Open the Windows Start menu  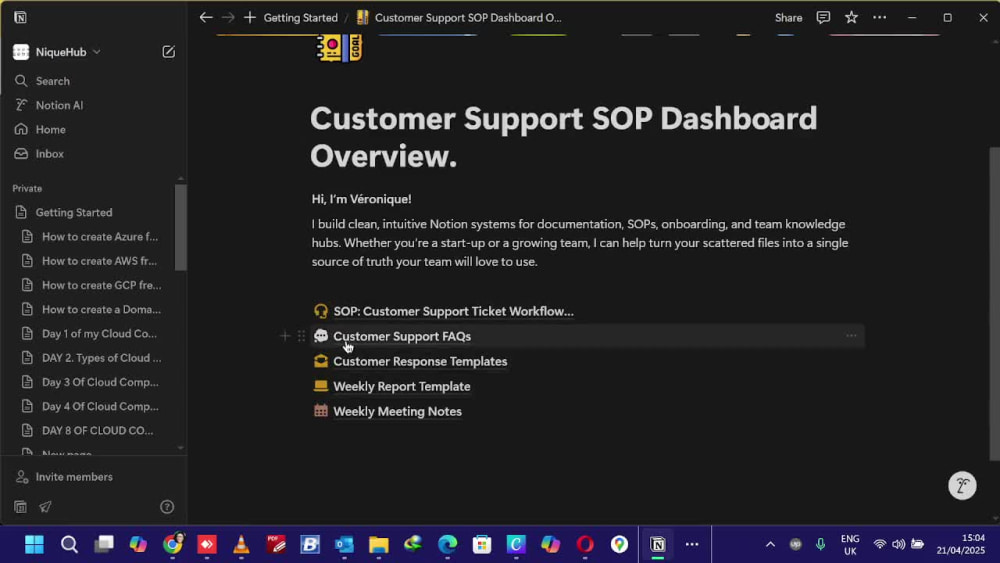tap(34, 545)
